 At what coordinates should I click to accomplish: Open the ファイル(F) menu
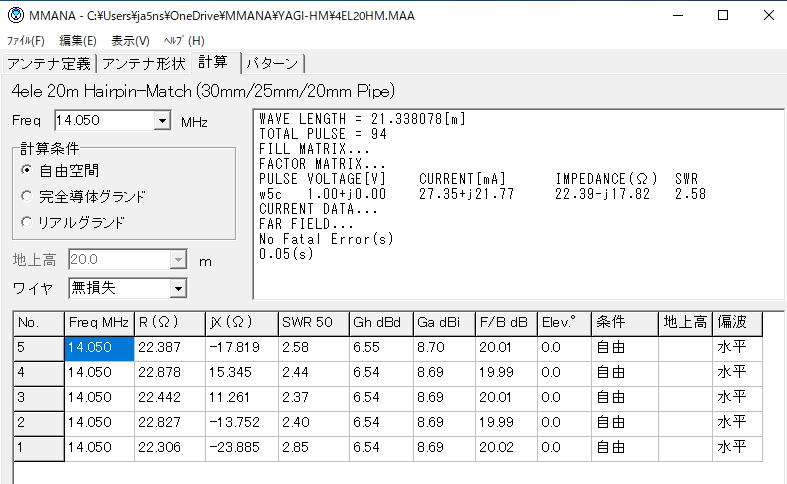pyautogui.click(x=26, y=41)
